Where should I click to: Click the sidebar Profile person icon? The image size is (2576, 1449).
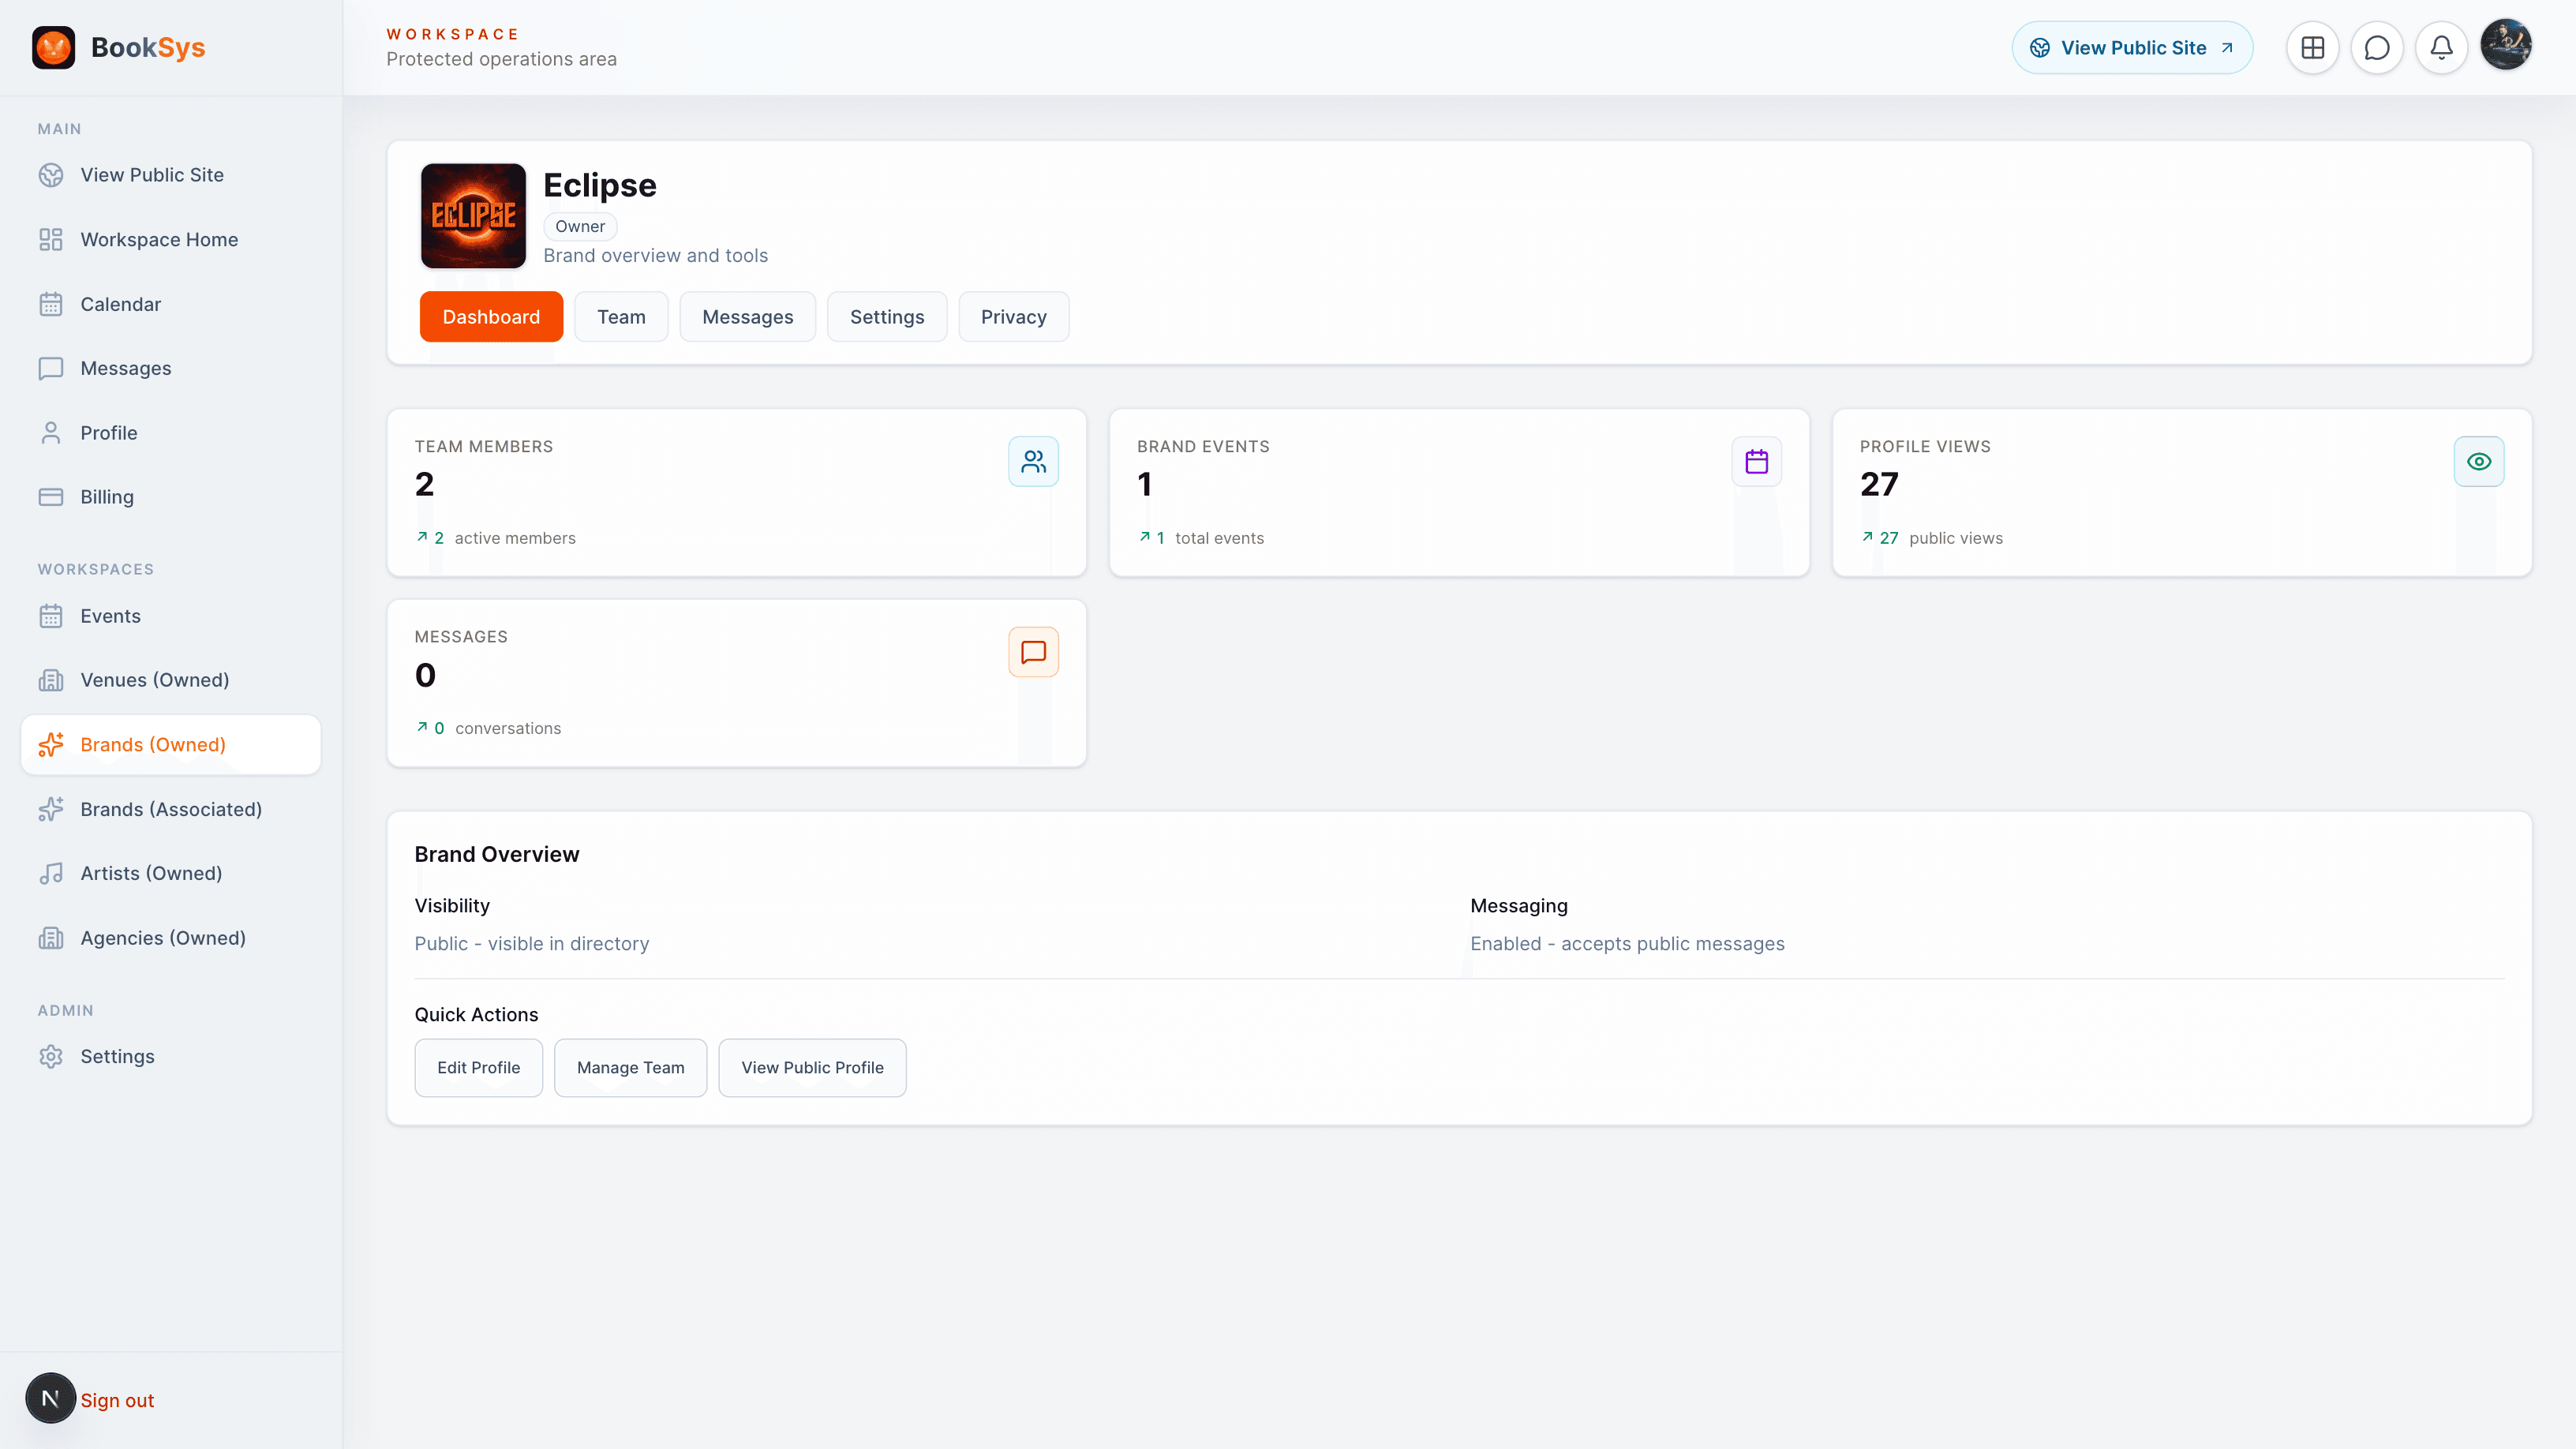[x=51, y=433]
